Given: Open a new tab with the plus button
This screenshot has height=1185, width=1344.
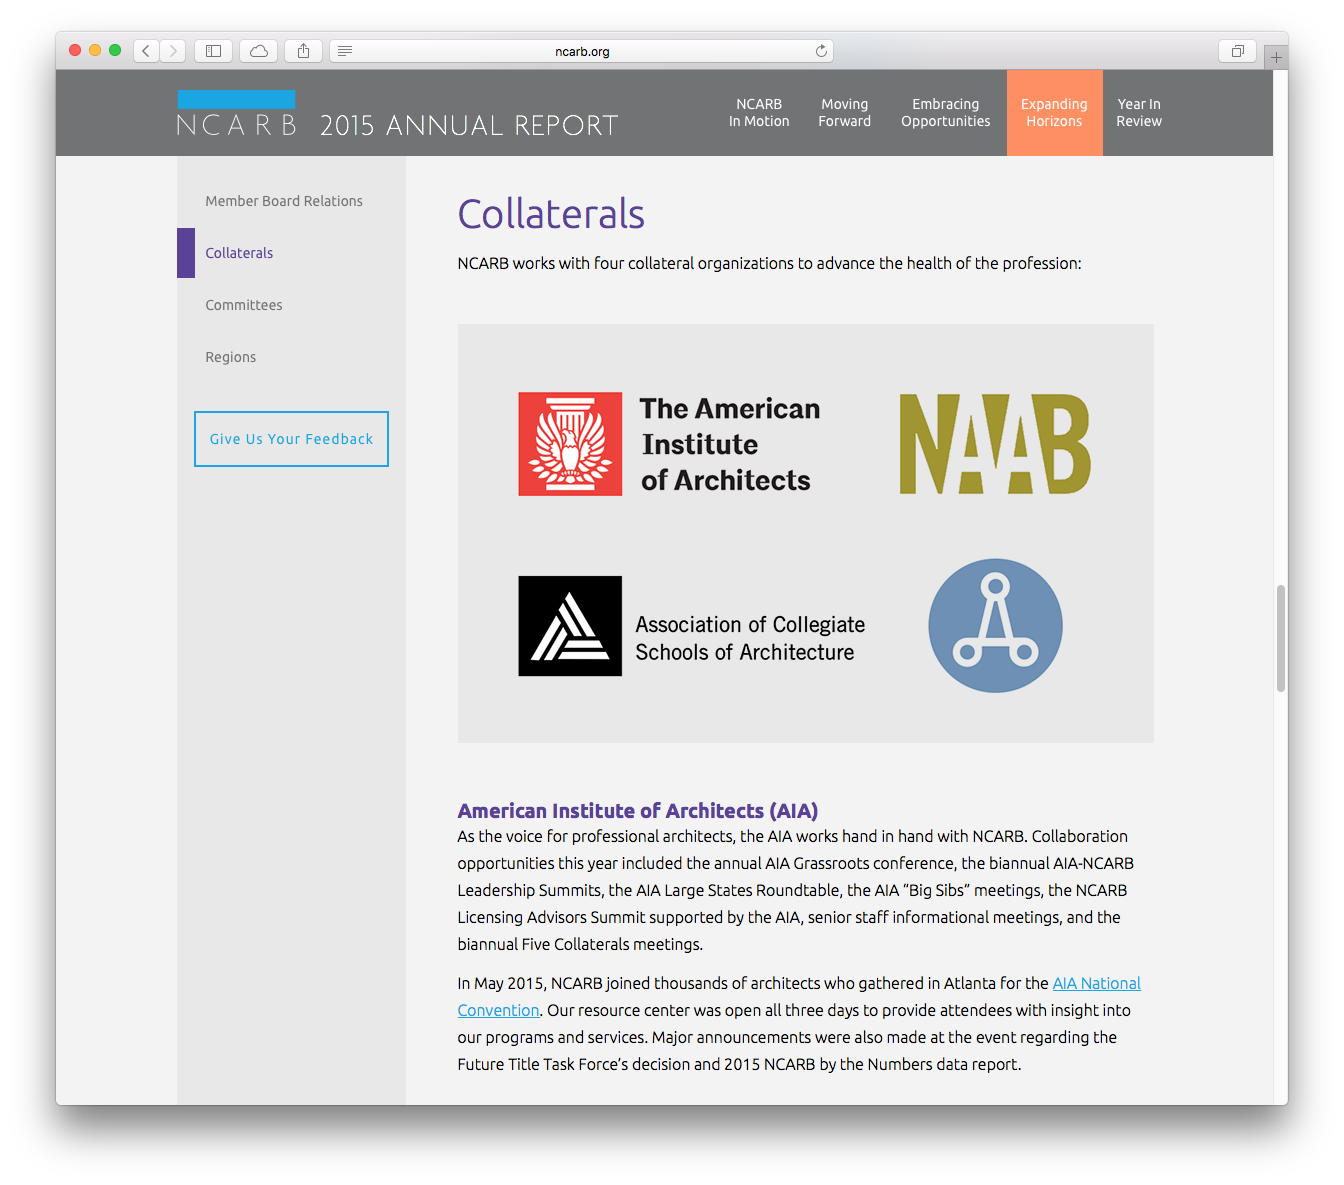Looking at the screenshot, I should [x=1276, y=57].
